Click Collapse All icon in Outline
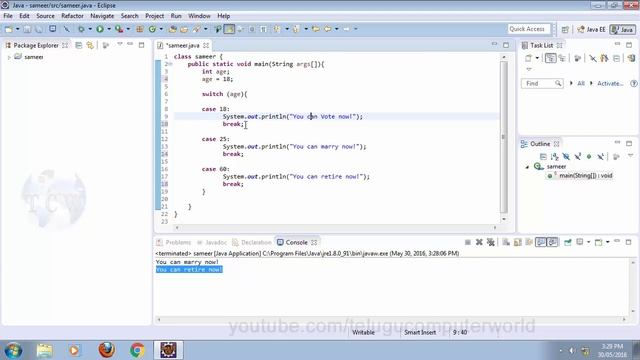Screen dimensions: 640x360 543,156
